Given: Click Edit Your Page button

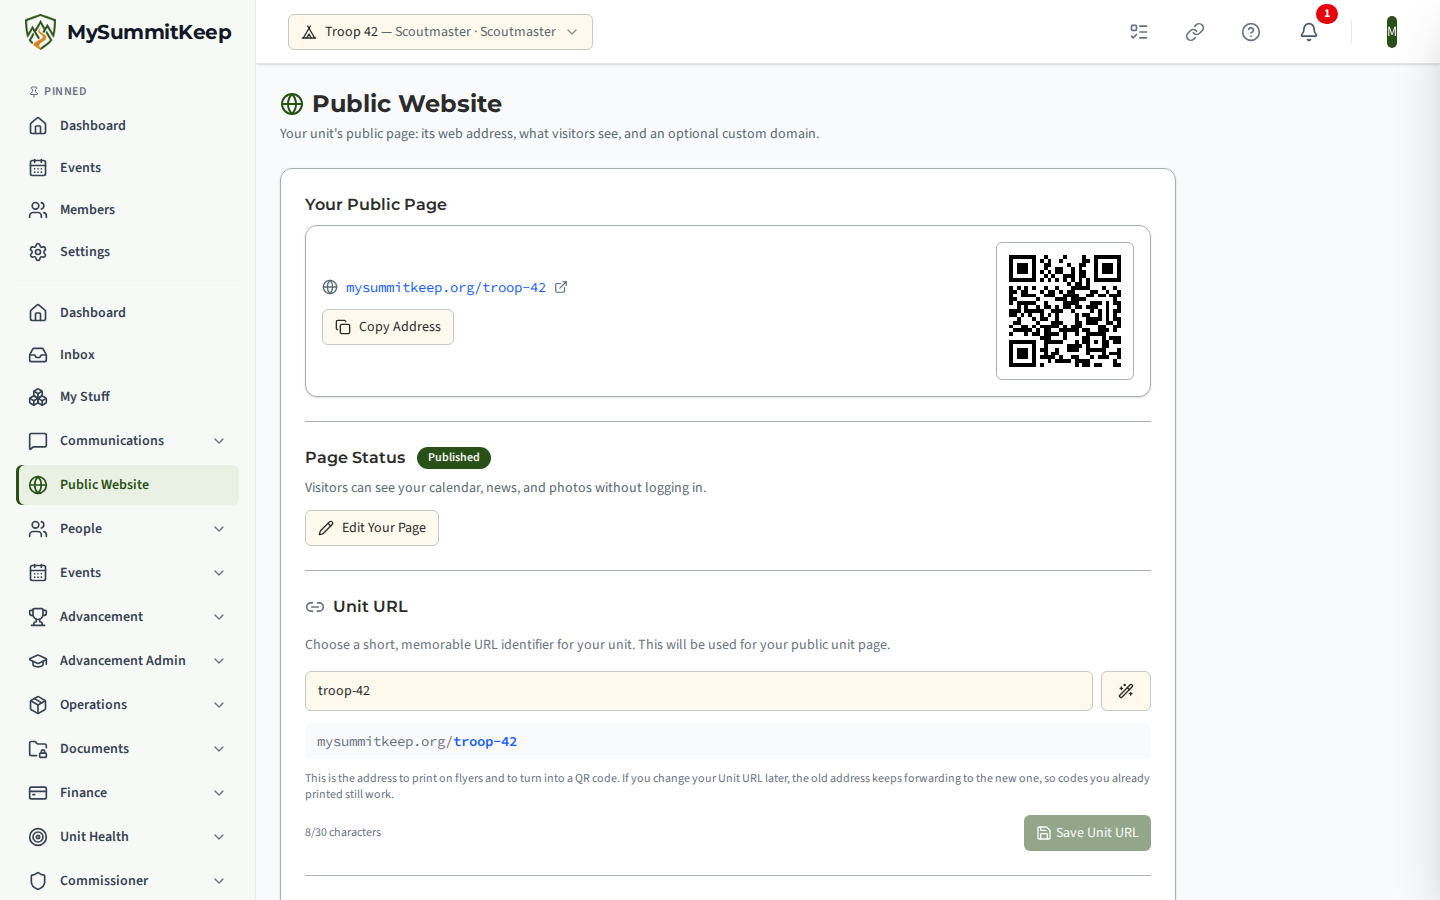Looking at the screenshot, I should pos(372,528).
